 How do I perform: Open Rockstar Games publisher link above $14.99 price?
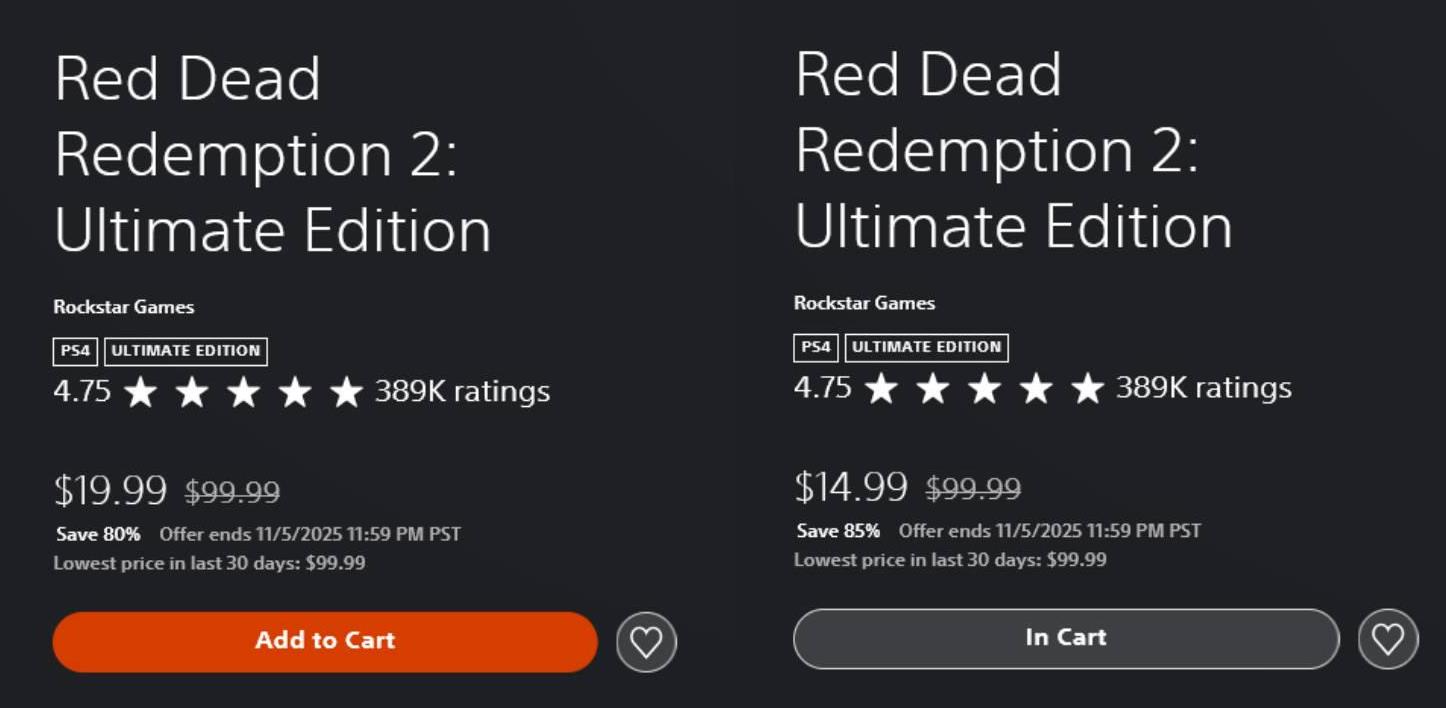tap(865, 303)
